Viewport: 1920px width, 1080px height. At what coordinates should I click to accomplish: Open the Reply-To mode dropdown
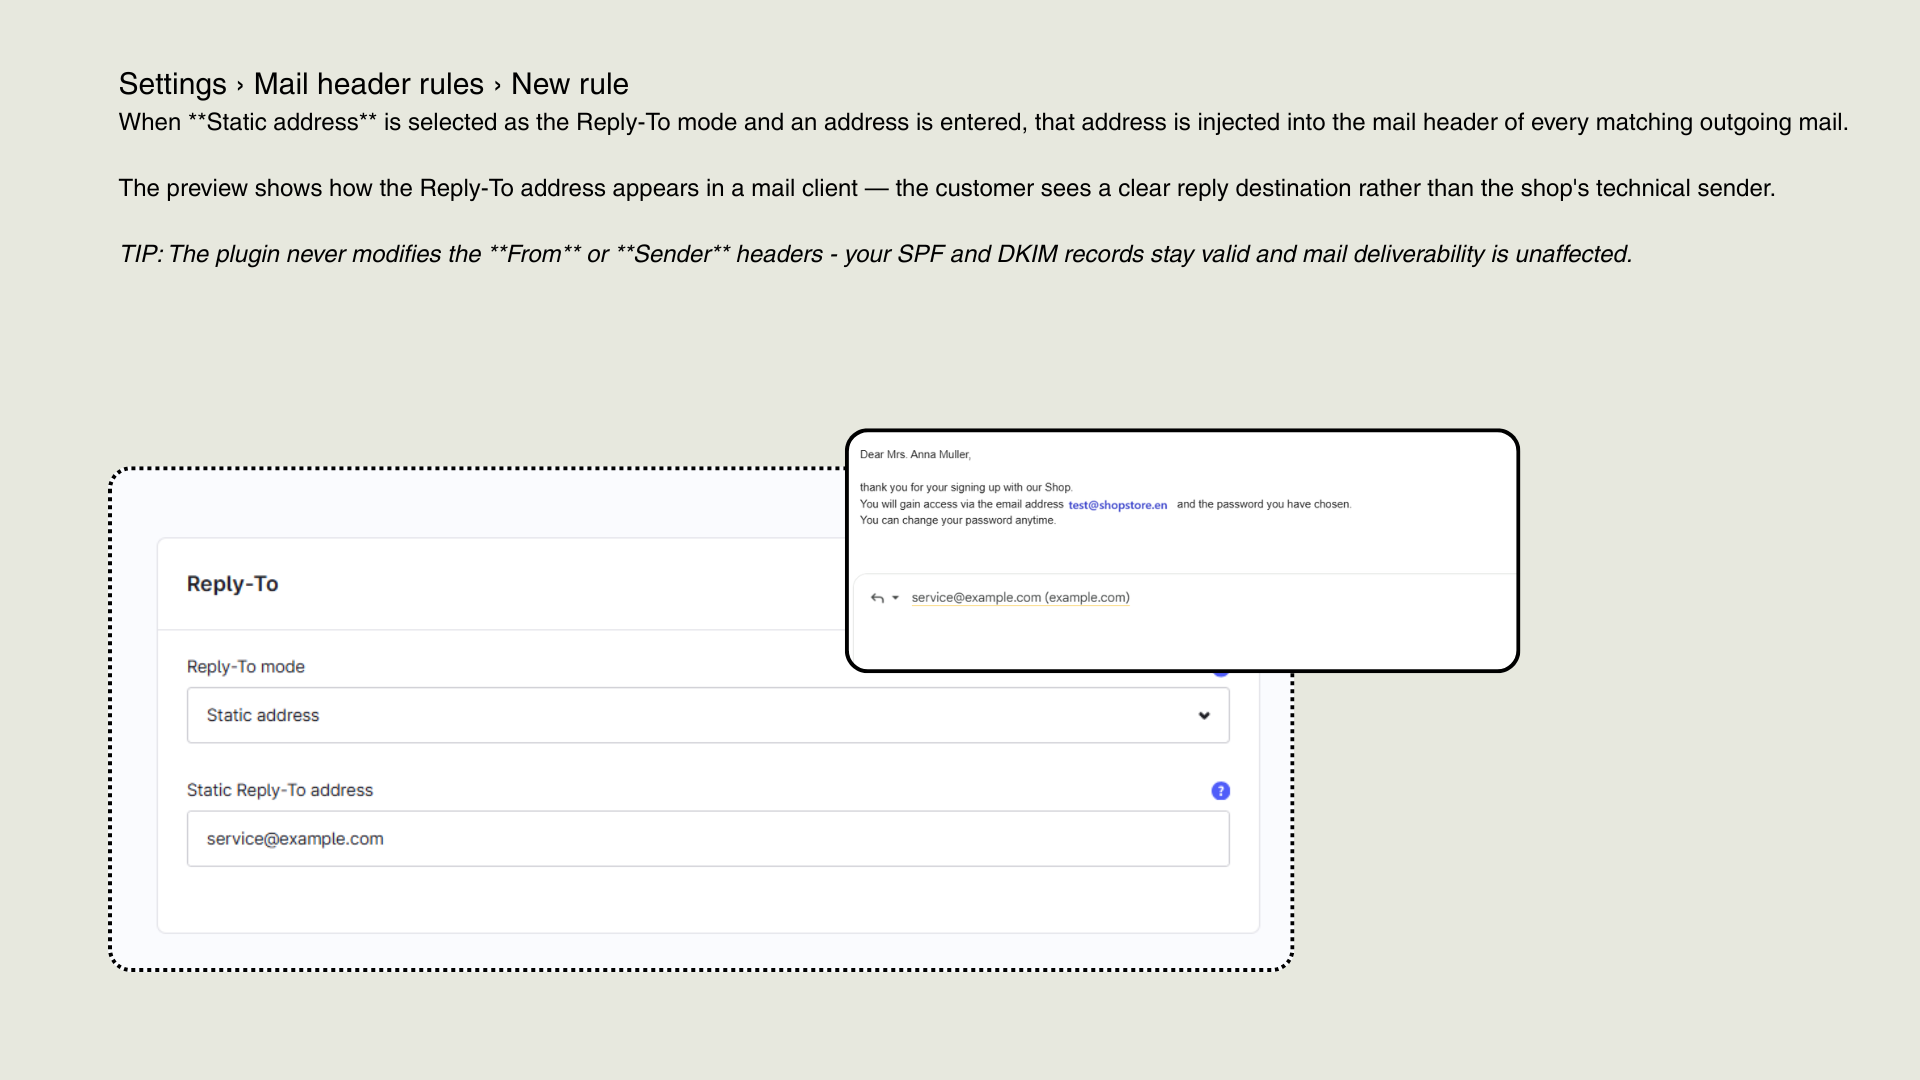(x=708, y=715)
